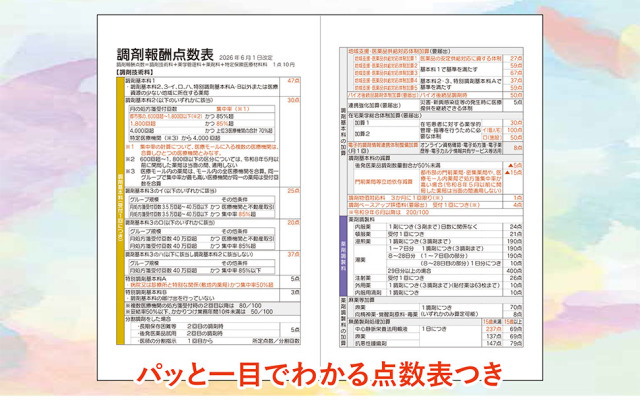Click the 24点 score for 内服薬

pos(516,227)
